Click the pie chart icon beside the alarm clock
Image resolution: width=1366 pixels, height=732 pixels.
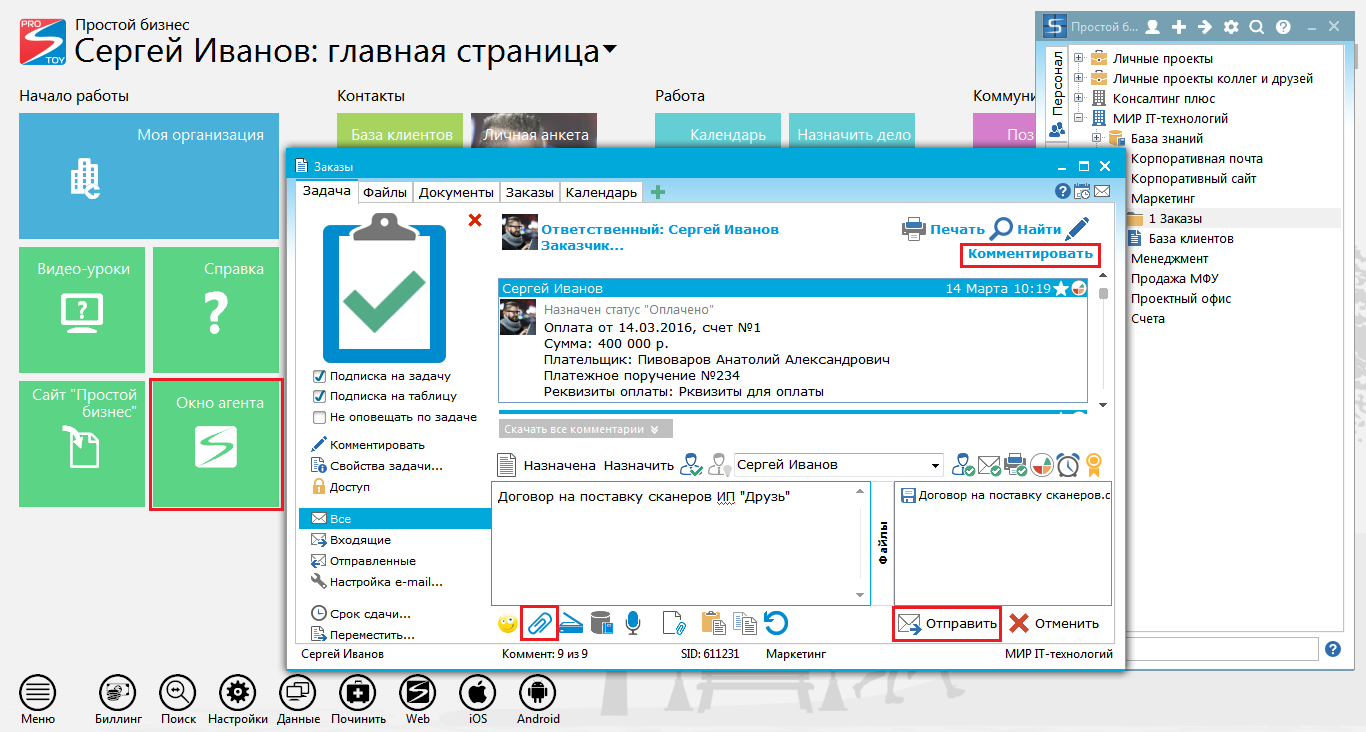pyautogui.click(x=1042, y=465)
